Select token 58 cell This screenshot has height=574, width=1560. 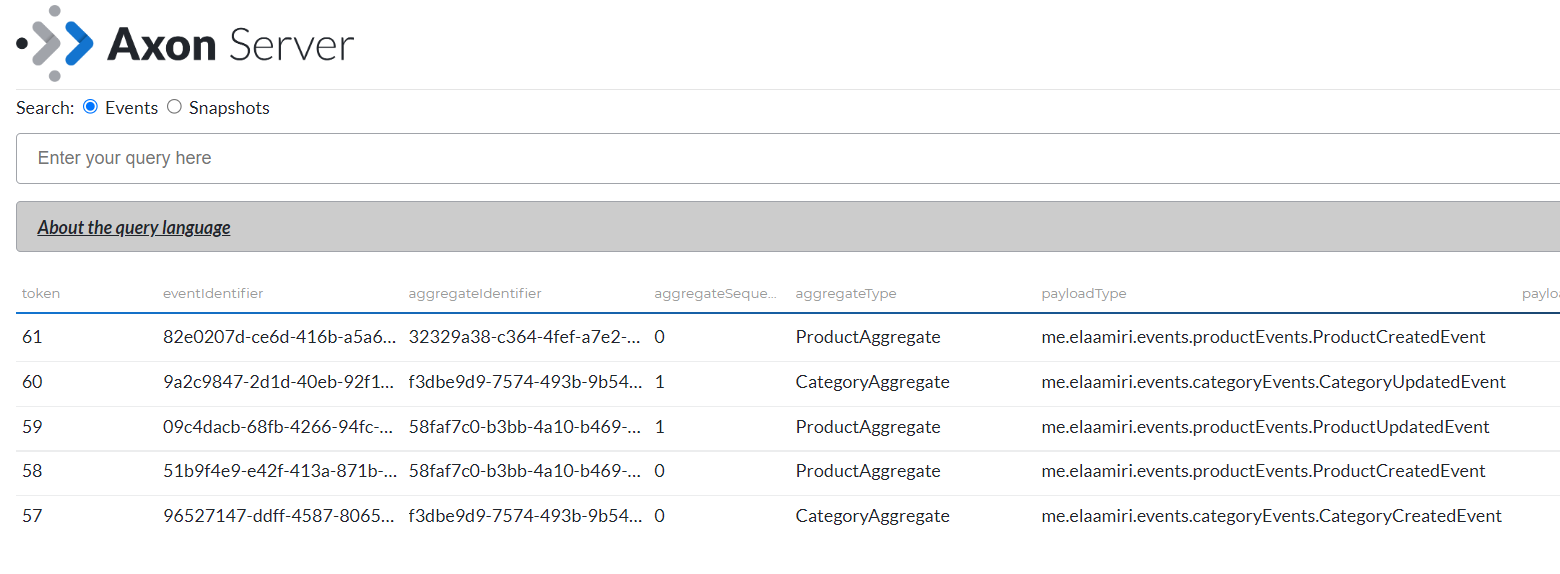point(32,471)
